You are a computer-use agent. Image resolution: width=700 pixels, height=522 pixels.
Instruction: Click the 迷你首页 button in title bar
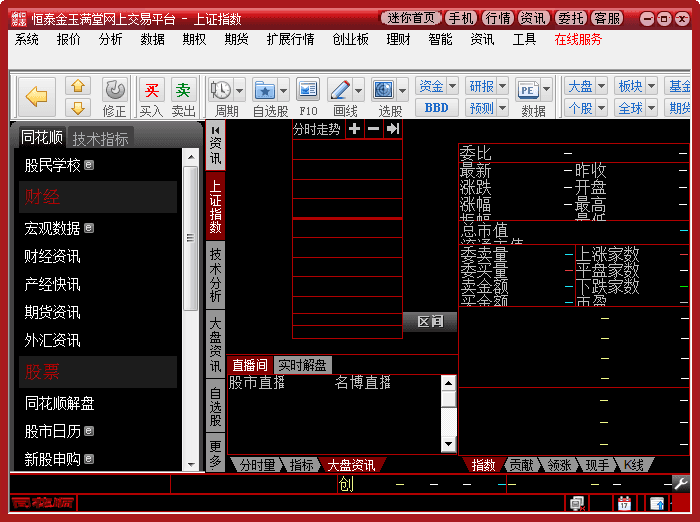click(411, 18)
